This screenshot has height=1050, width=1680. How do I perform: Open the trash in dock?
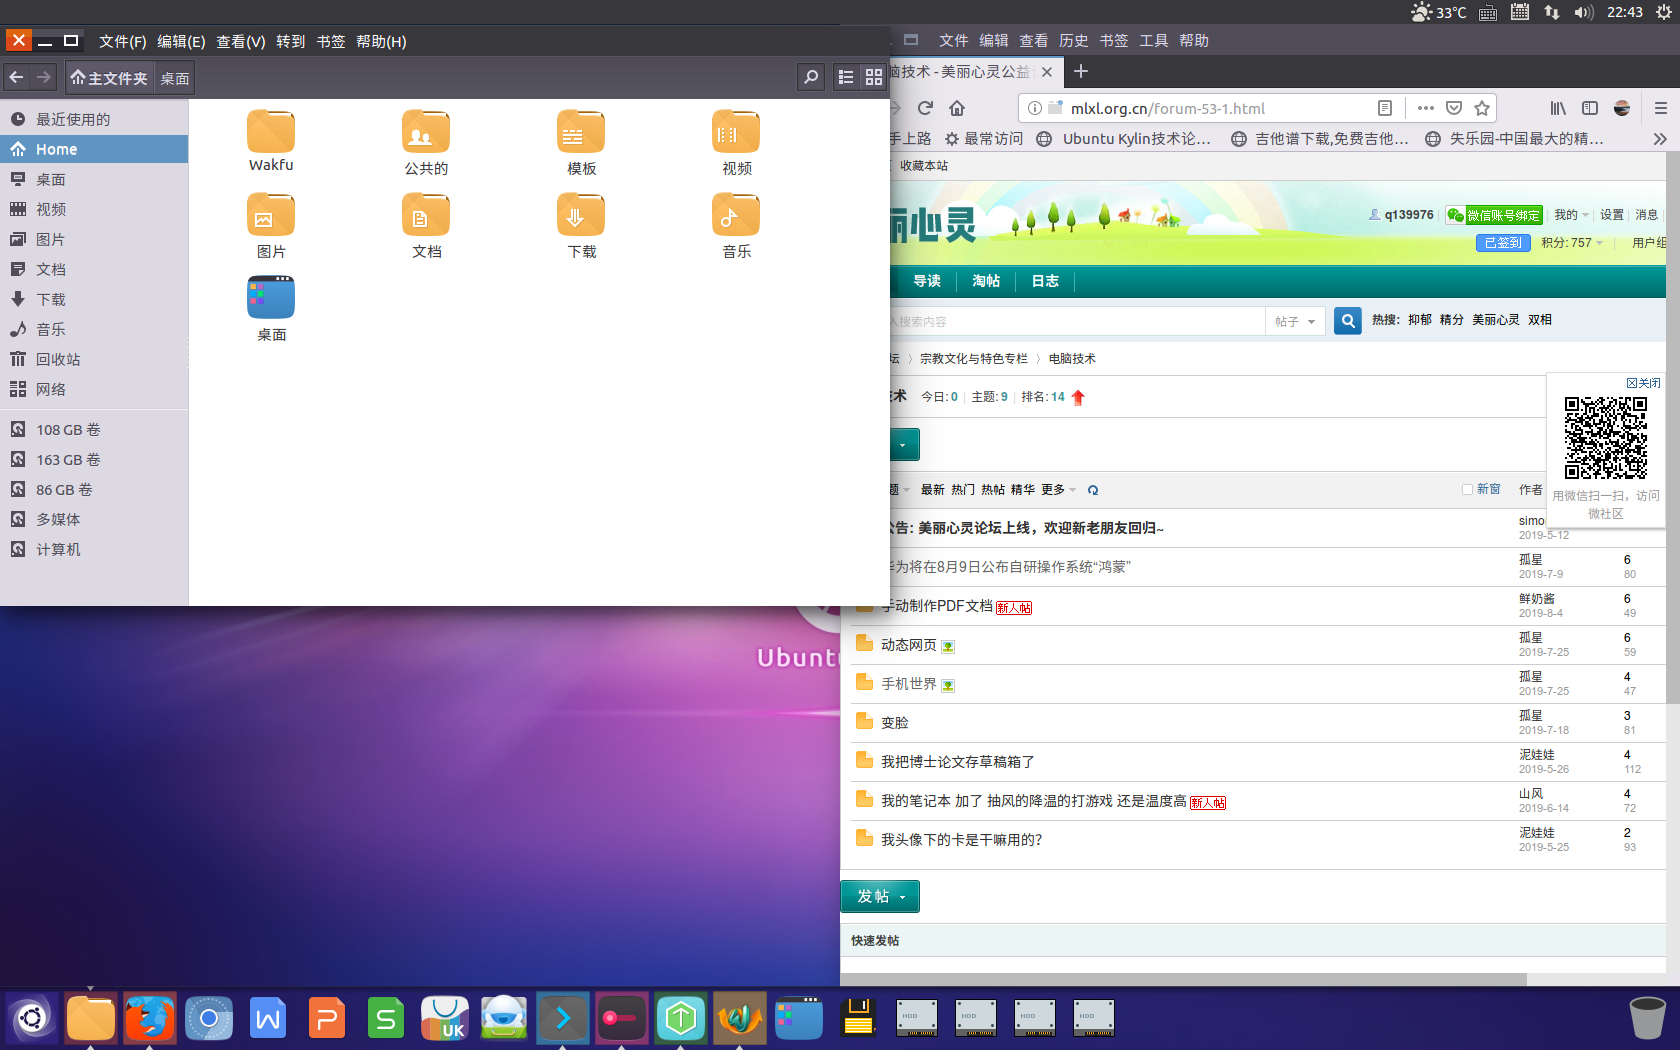pos(1647,1018)
